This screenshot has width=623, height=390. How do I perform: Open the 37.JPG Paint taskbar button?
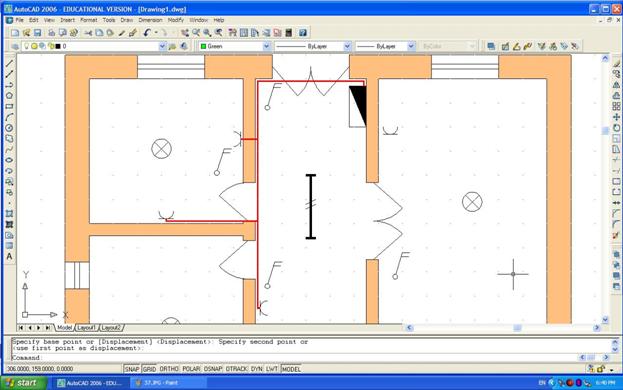168,383
